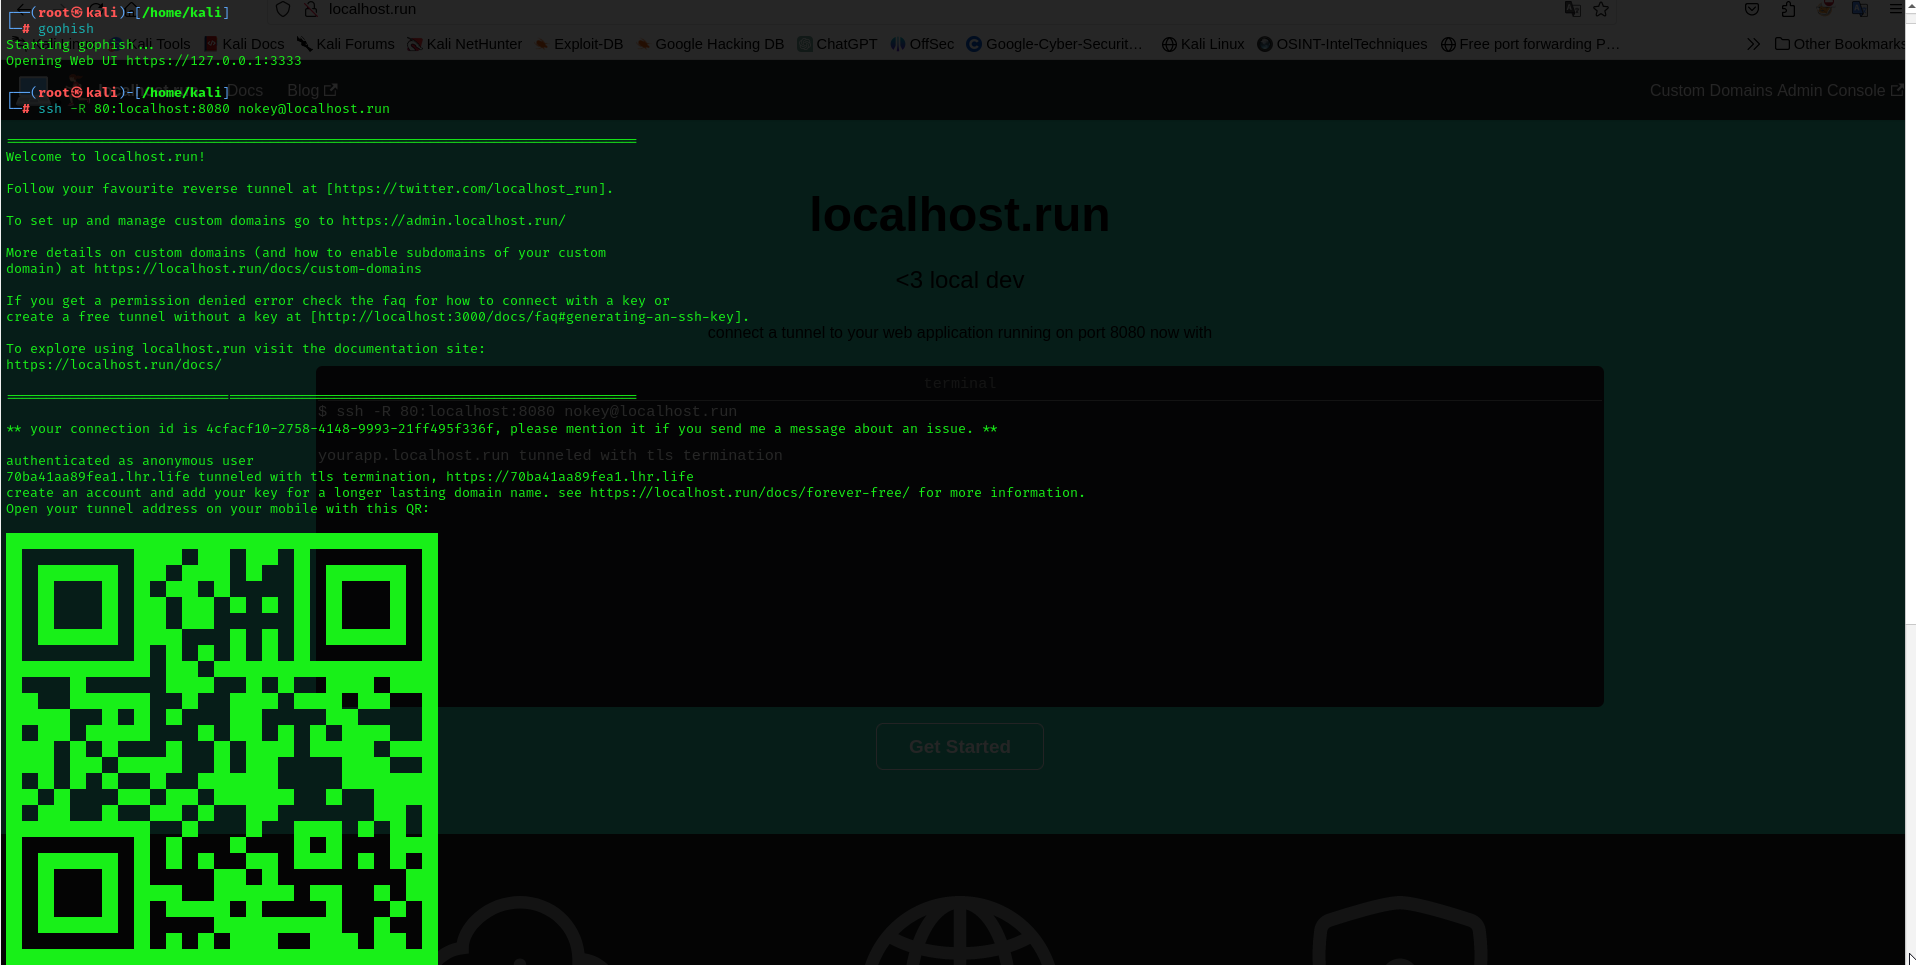Screen dimensions: 1916x965
Task: Click the green QR code in terminal
Action: pyautogui.click(x=222, y=748)
